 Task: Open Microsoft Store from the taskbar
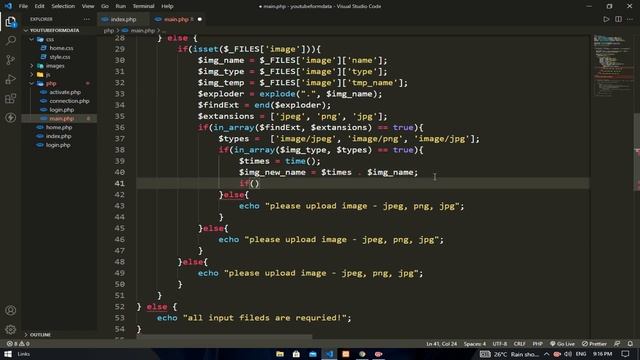pyautogui.click(x=296, y=354)
